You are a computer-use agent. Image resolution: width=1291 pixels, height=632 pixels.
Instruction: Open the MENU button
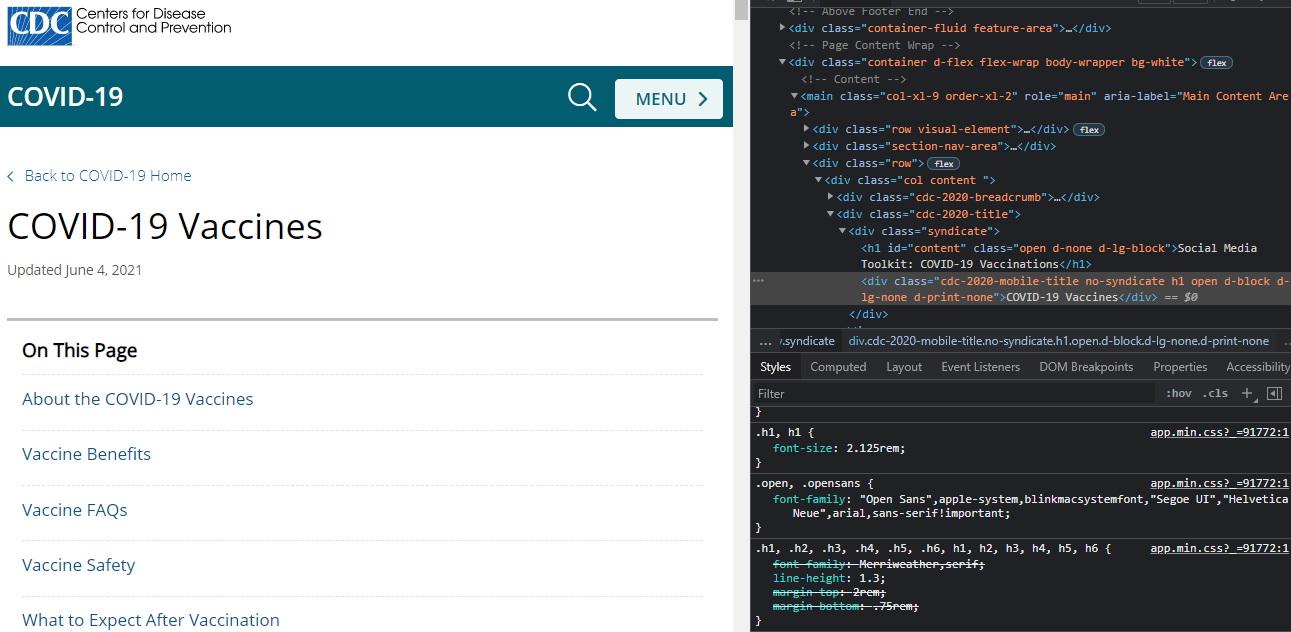669,99
